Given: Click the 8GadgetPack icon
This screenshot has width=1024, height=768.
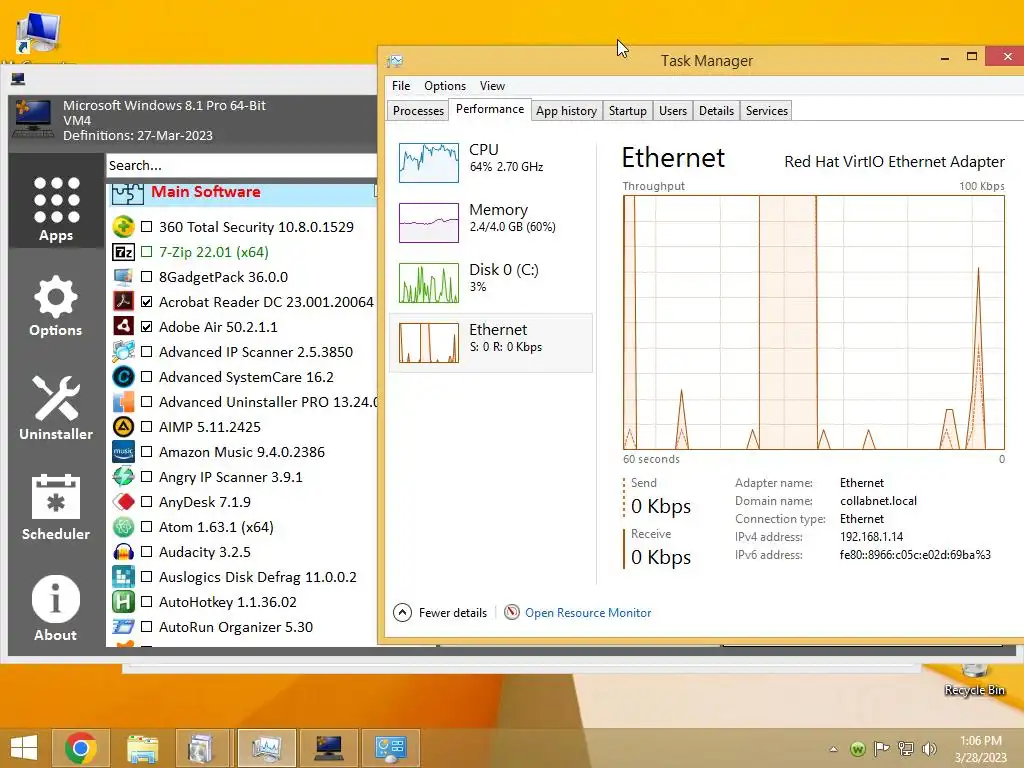Looking at the screenshot, I should pyautogui.click(x=123, y=277).
